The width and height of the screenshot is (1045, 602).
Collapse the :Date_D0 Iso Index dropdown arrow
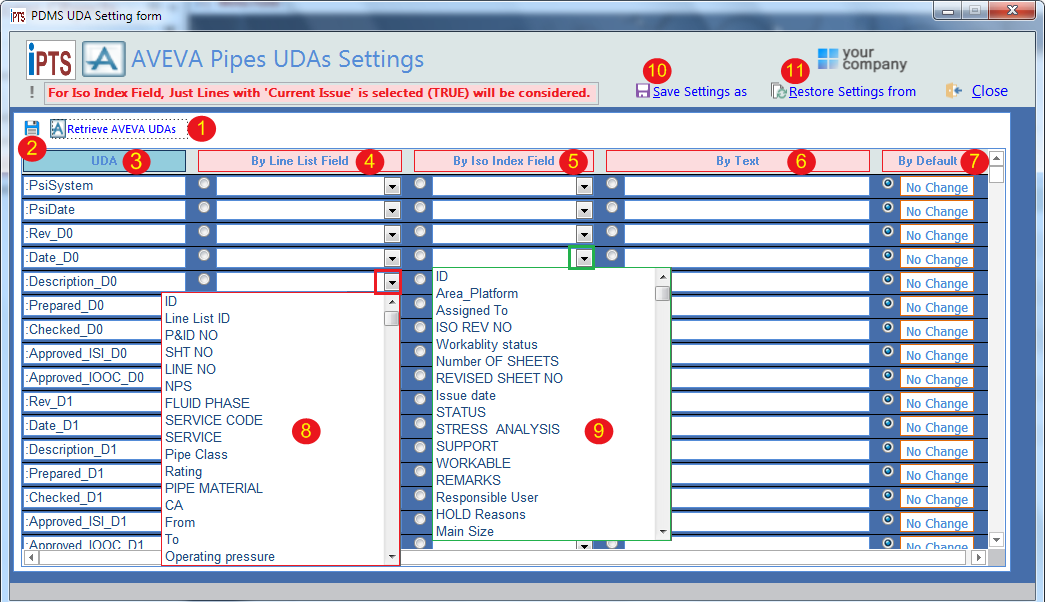click(x=584, y=259)
